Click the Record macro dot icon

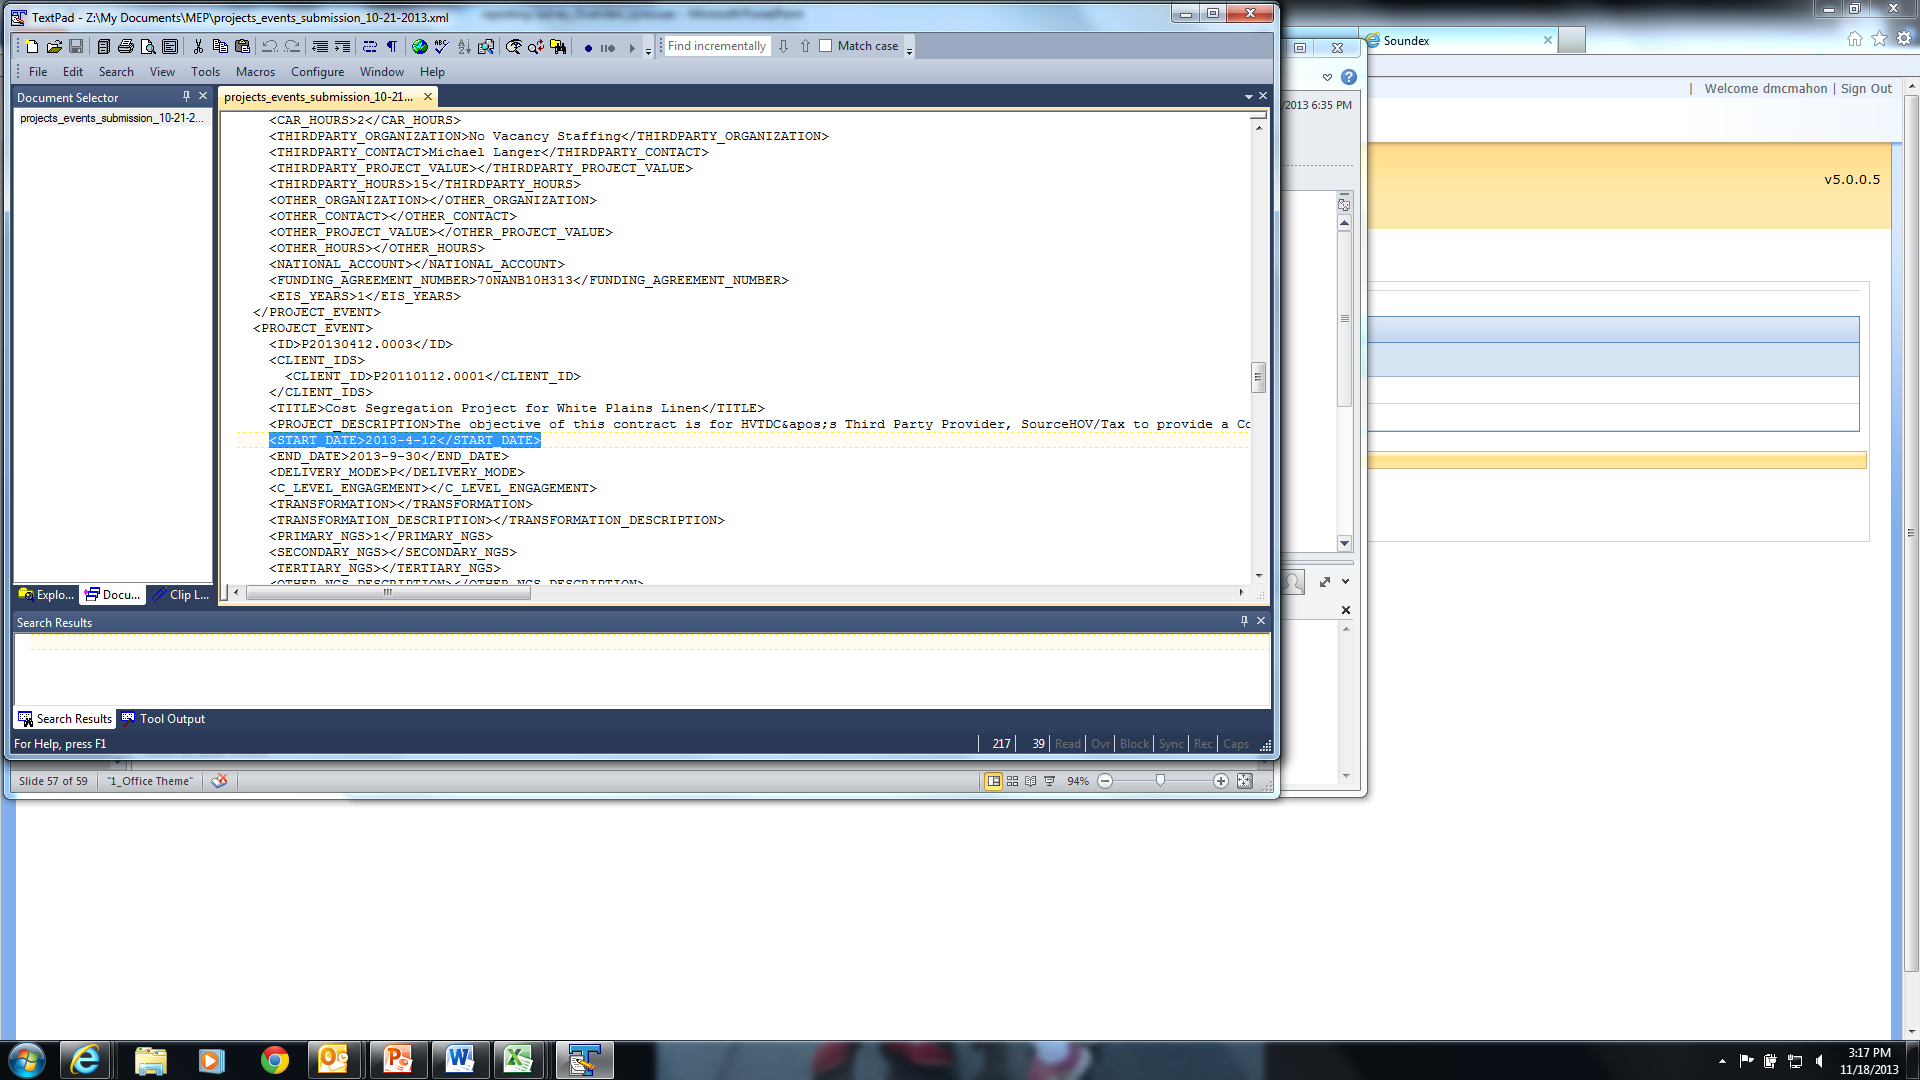[x=588, y=48]
